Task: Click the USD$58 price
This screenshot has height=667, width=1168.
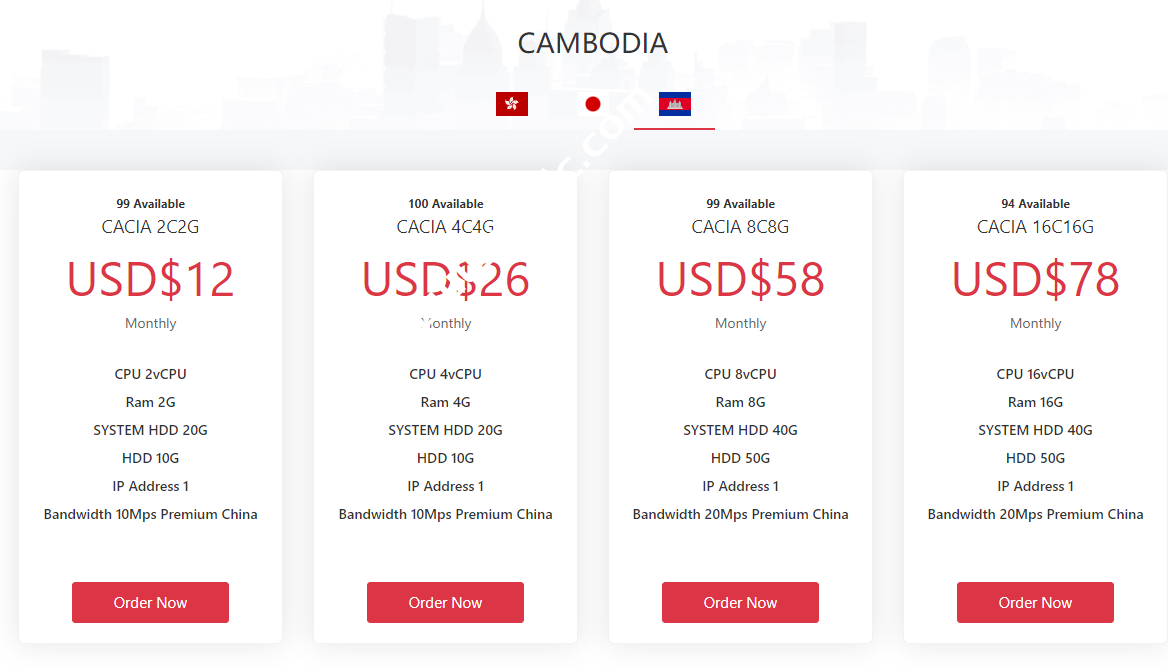Action: 740,280
